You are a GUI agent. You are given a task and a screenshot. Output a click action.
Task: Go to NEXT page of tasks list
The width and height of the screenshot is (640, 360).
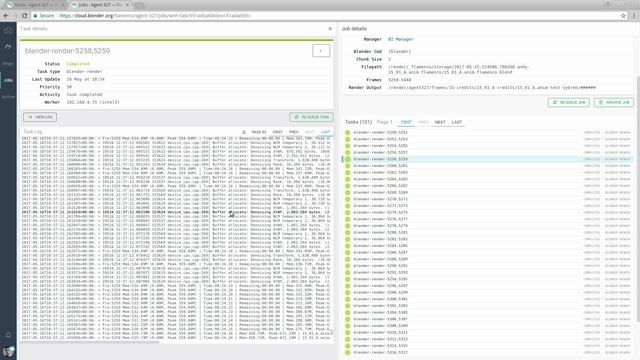pyautogui.click(x=440, y=122)
